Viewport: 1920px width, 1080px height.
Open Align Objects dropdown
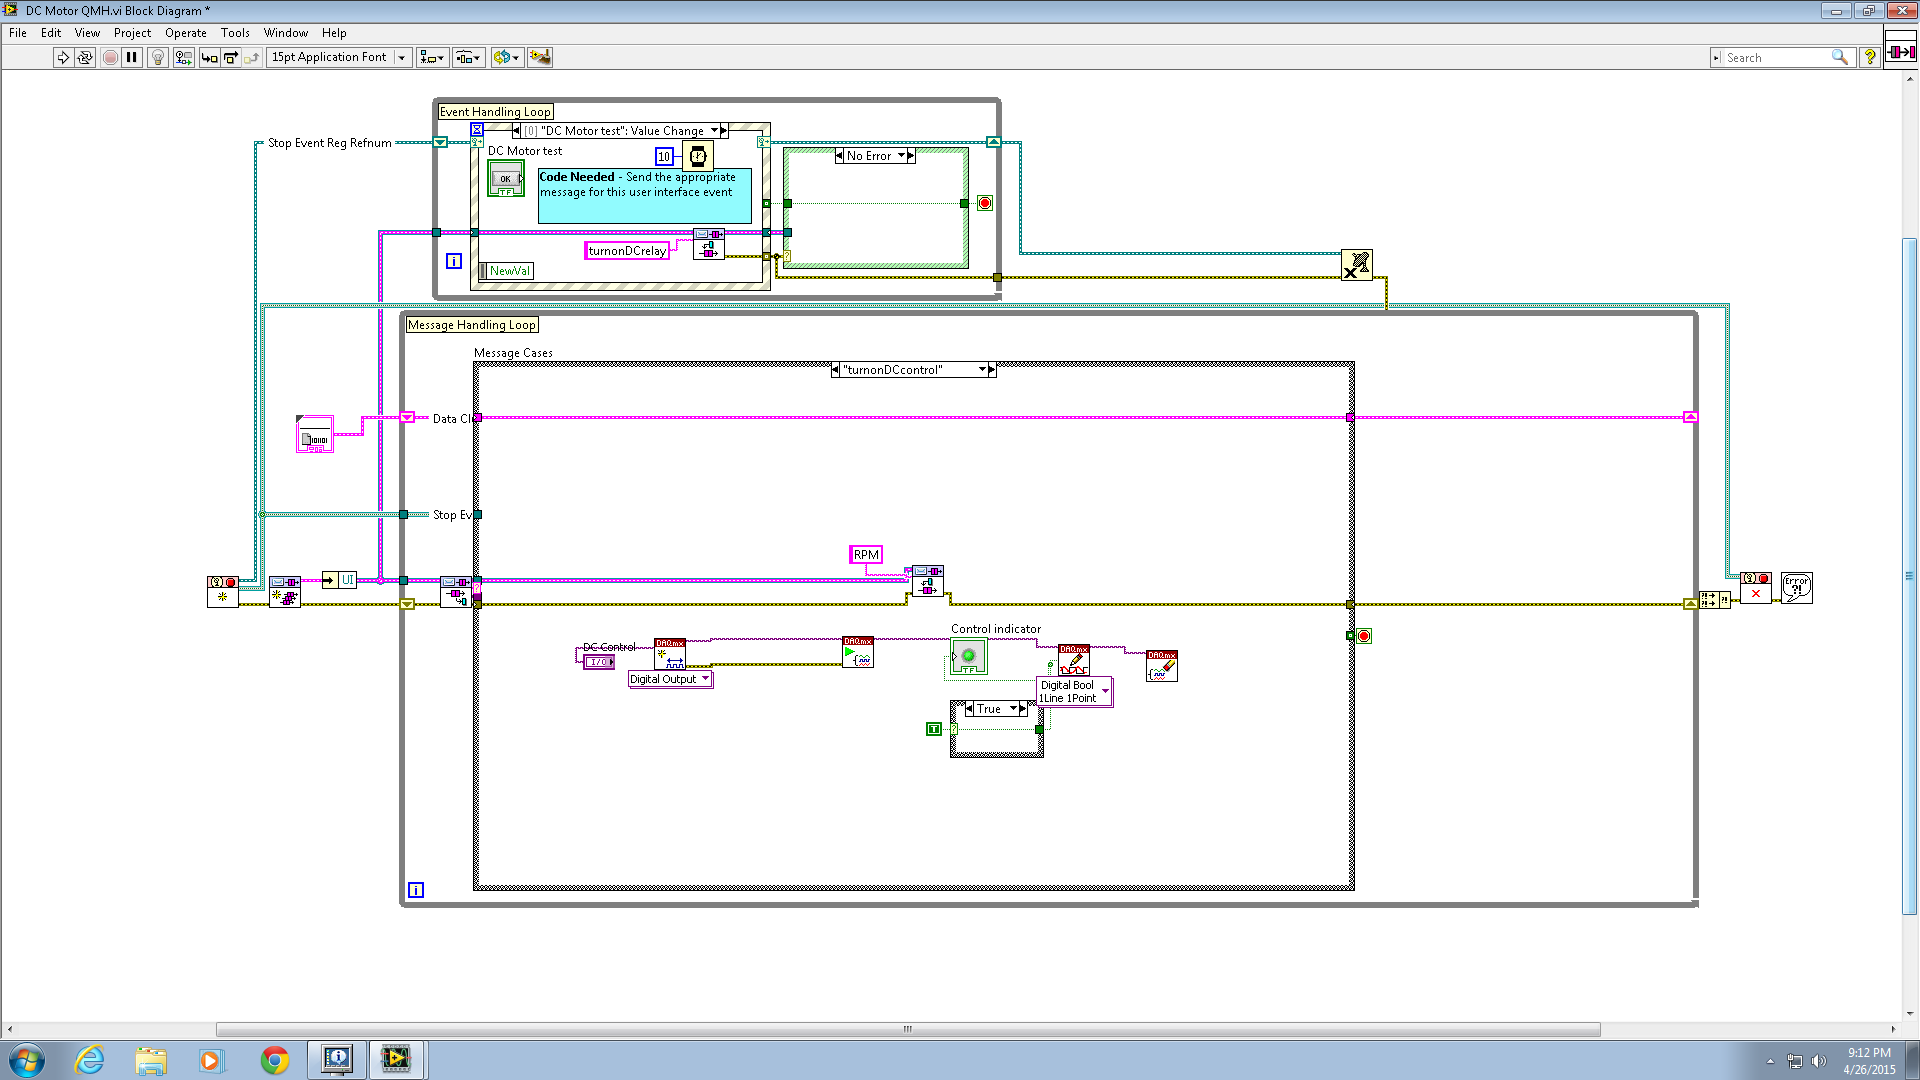pyautogui.click(x=432, y=57)
